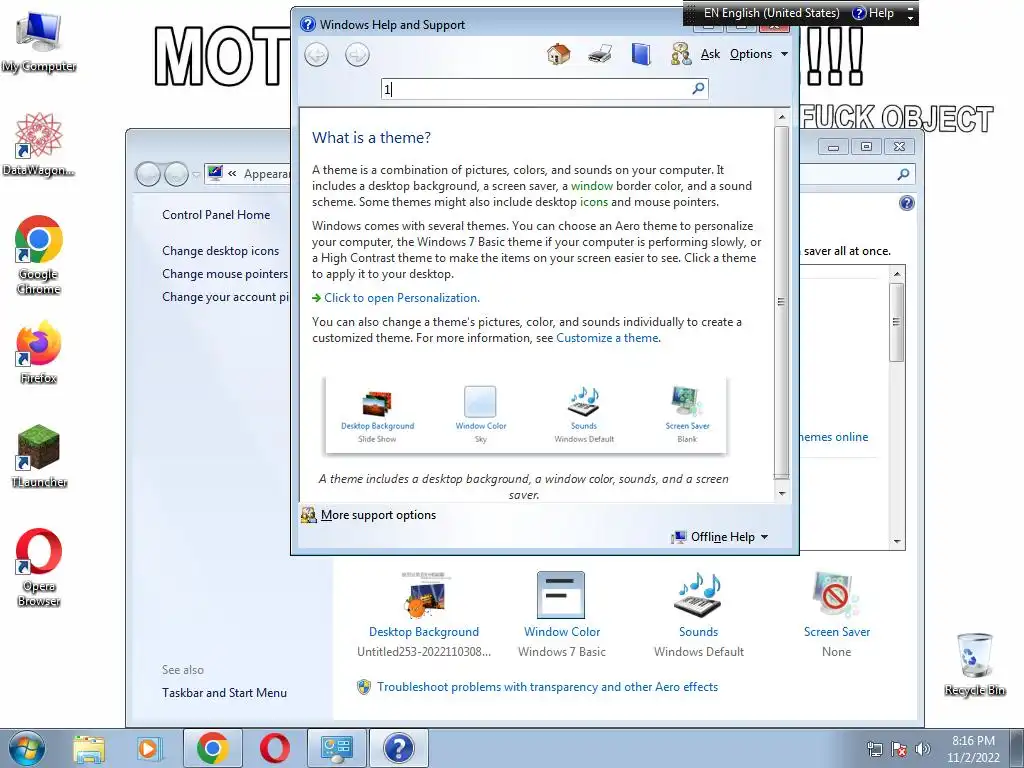Click Troubleshoot problems with transparency link
This screenshot has width=1024, height=768.
click(x=547, y=687)
